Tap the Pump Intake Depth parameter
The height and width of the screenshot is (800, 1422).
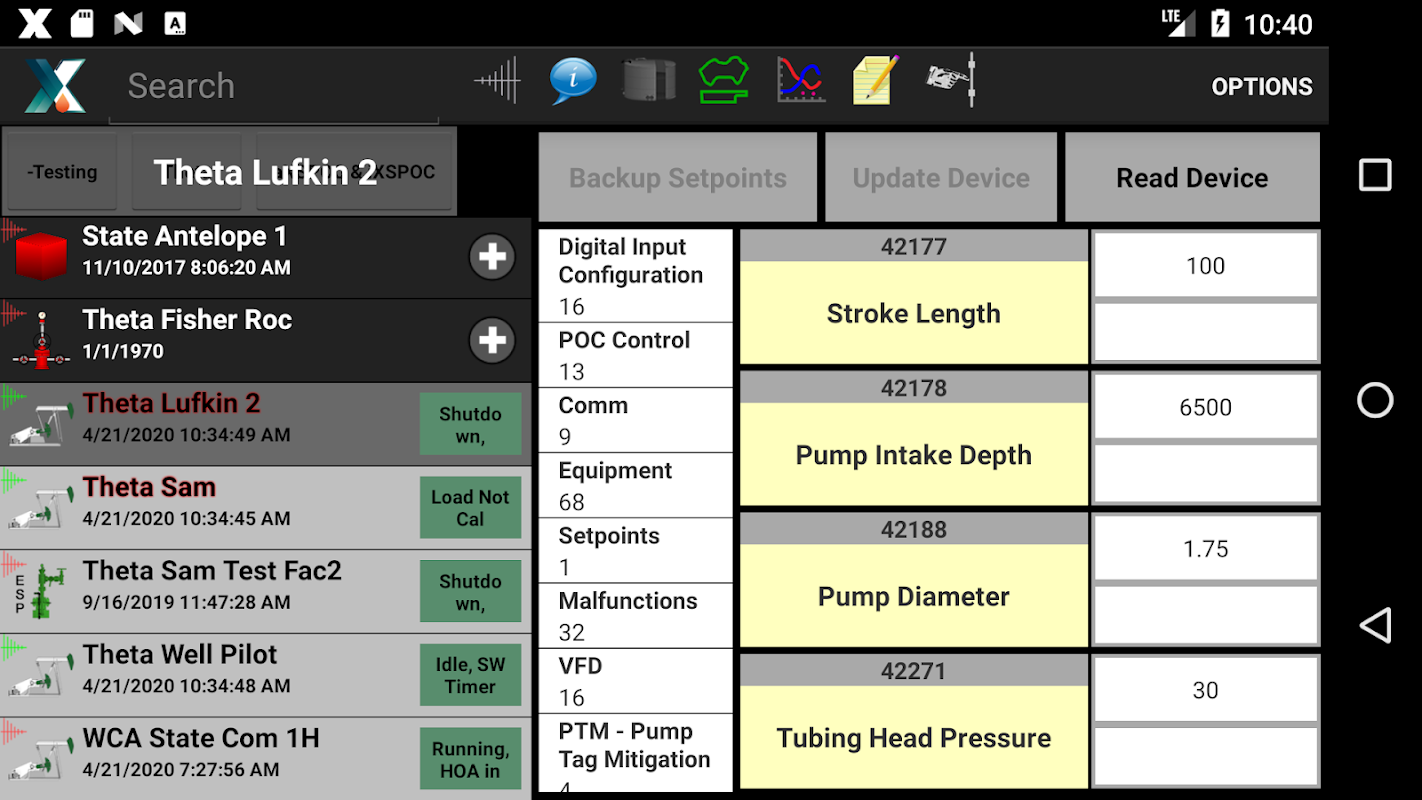coord(914,455)
